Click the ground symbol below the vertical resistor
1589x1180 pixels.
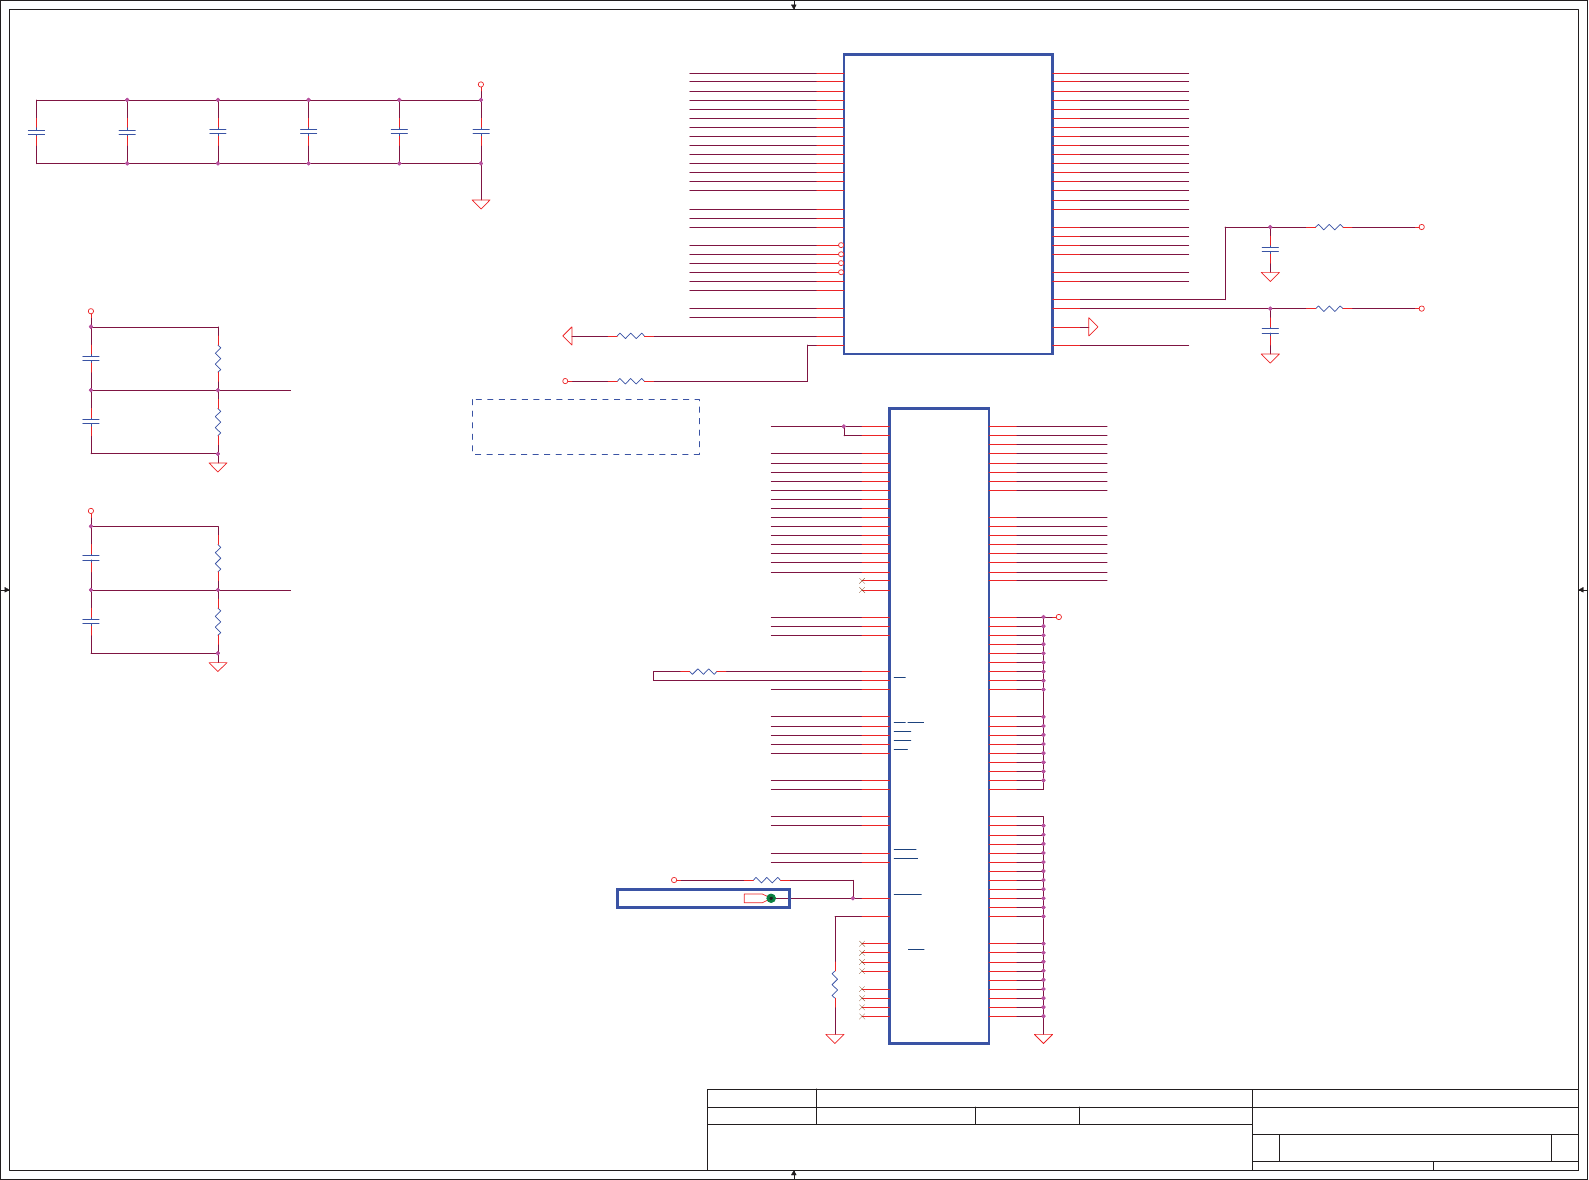tap(835, 1039)
